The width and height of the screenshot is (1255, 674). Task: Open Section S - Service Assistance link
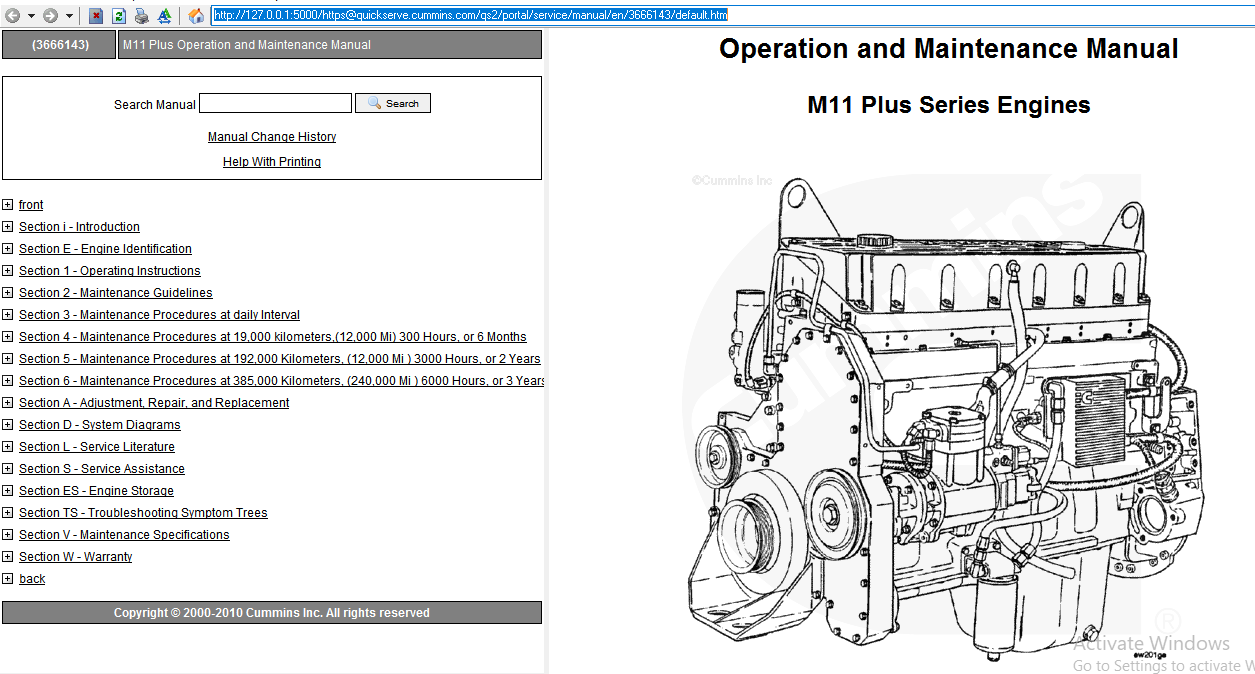pos(102,469)
